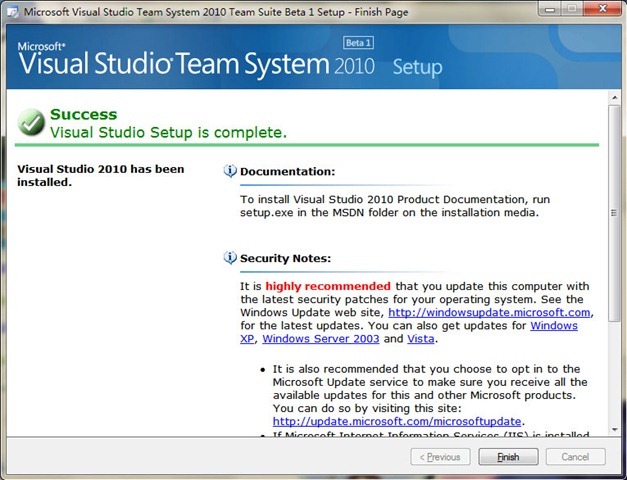Click the 'Security Notes:' heading
Screen dimensions: 627x480
tap(286, 258)
